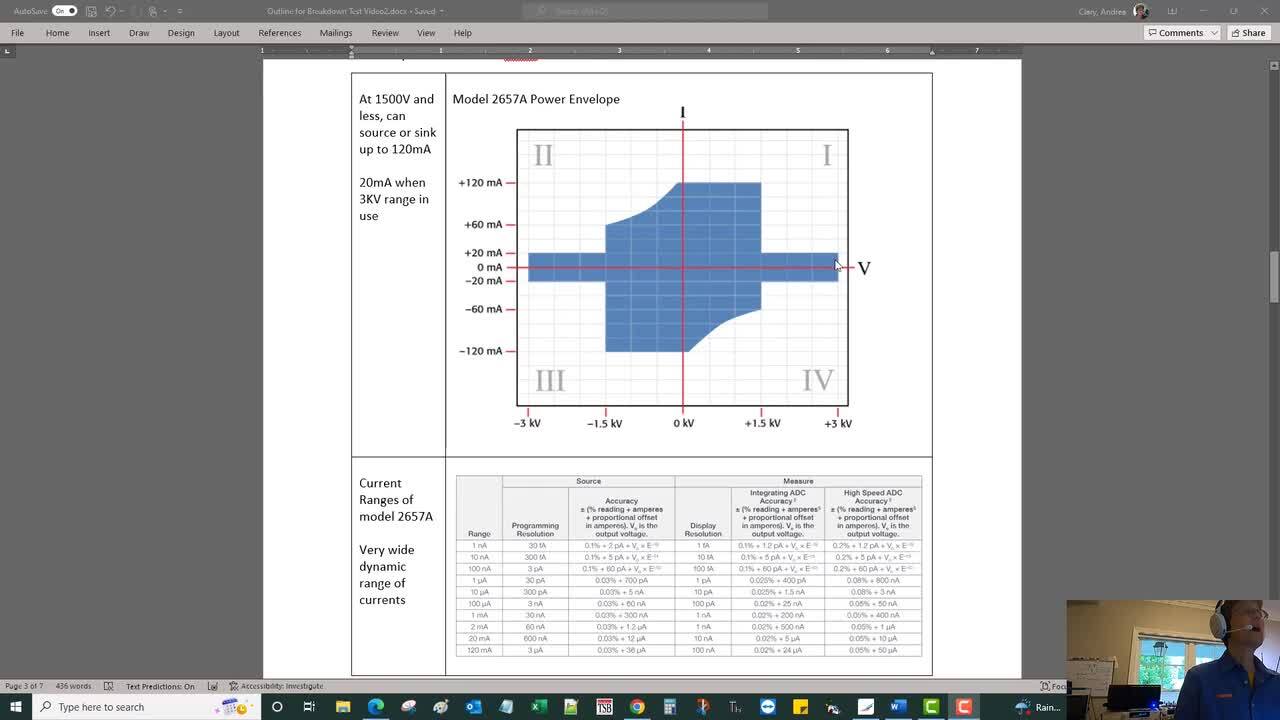Screen dimensions: 1280x720
Task: Open the TSB app from the taskbar
Action: [604, 707]
